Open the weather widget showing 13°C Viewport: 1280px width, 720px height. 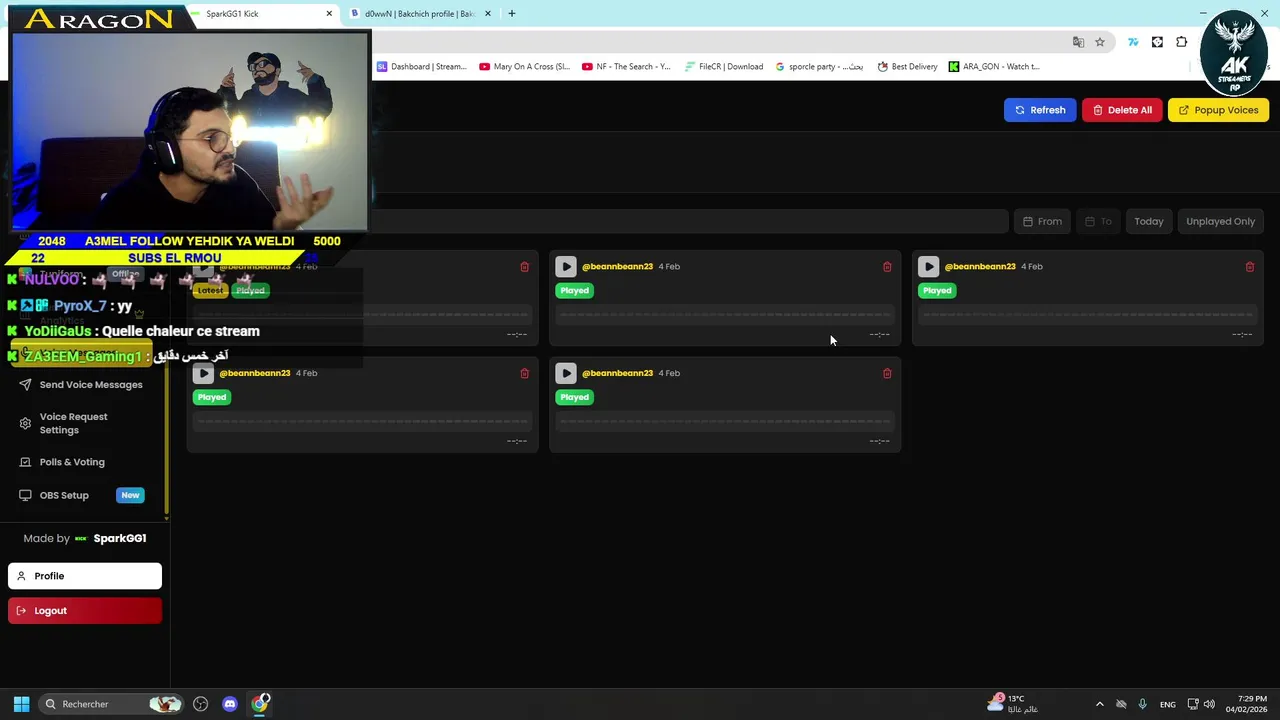point(1012,704)
